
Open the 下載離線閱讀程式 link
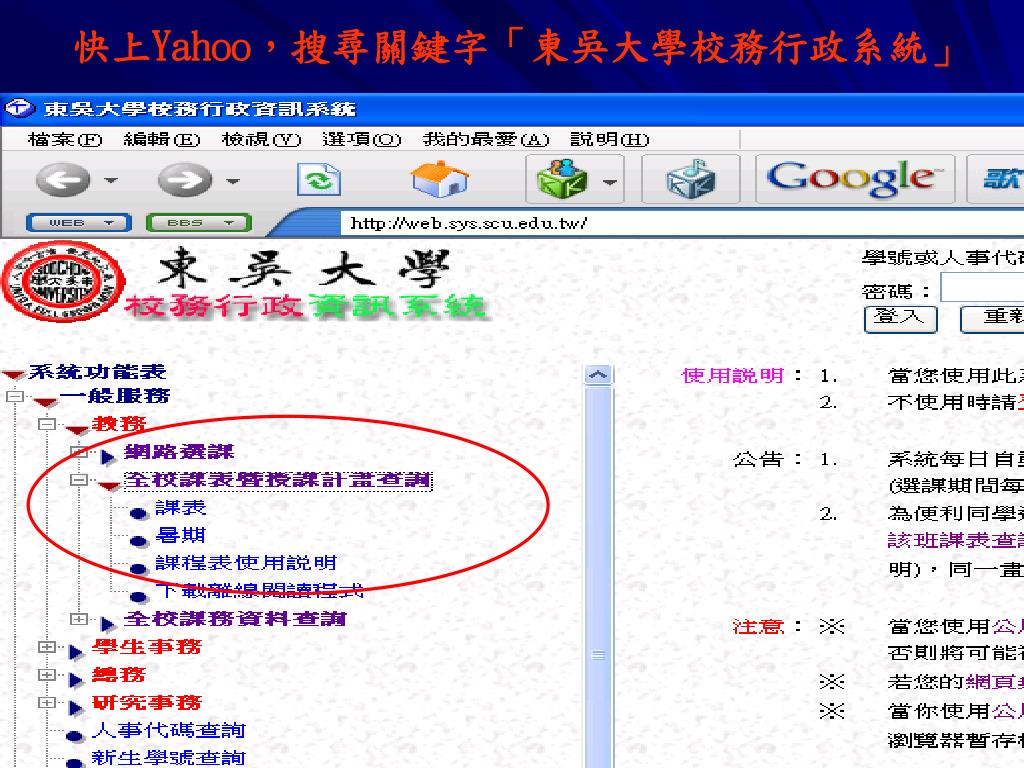pyautogui.click(x=259, y=591)
